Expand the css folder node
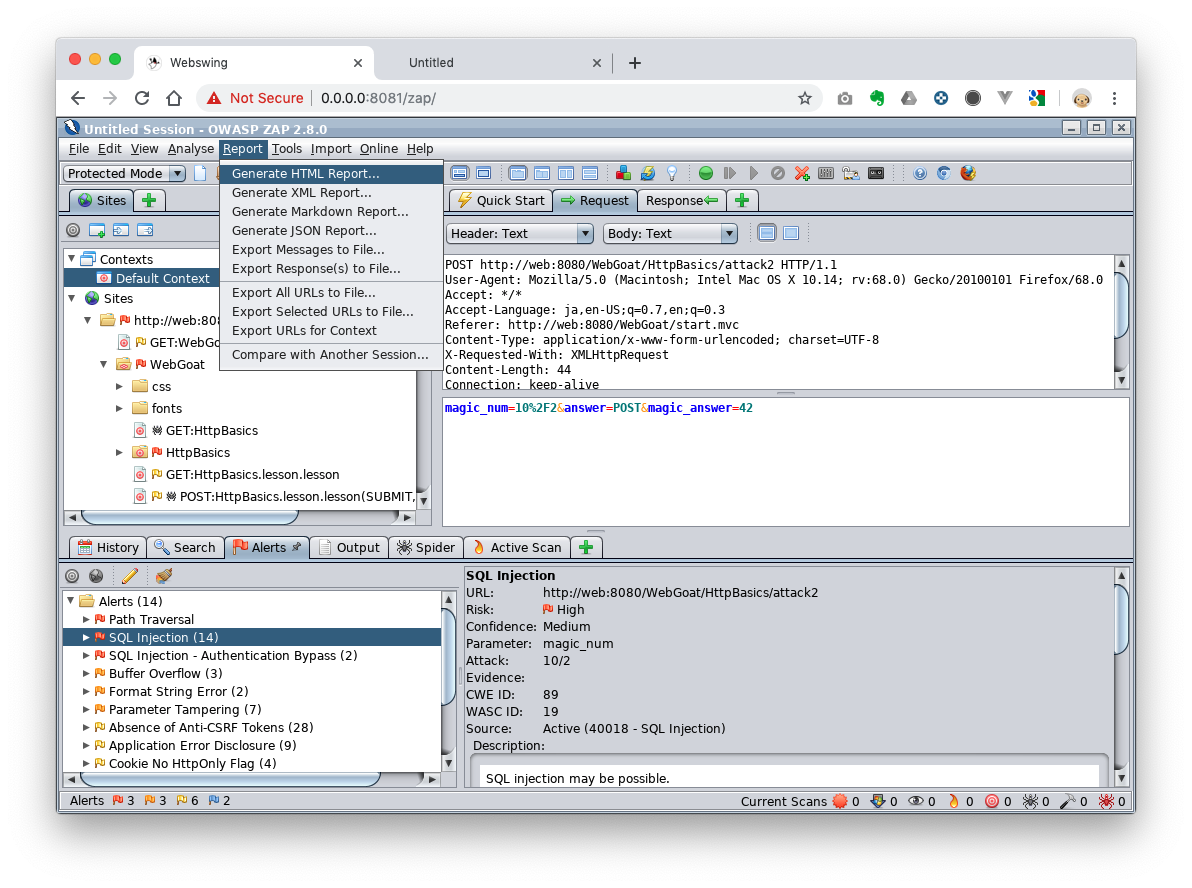The image size is (1192, 888). tap(119, 386)
